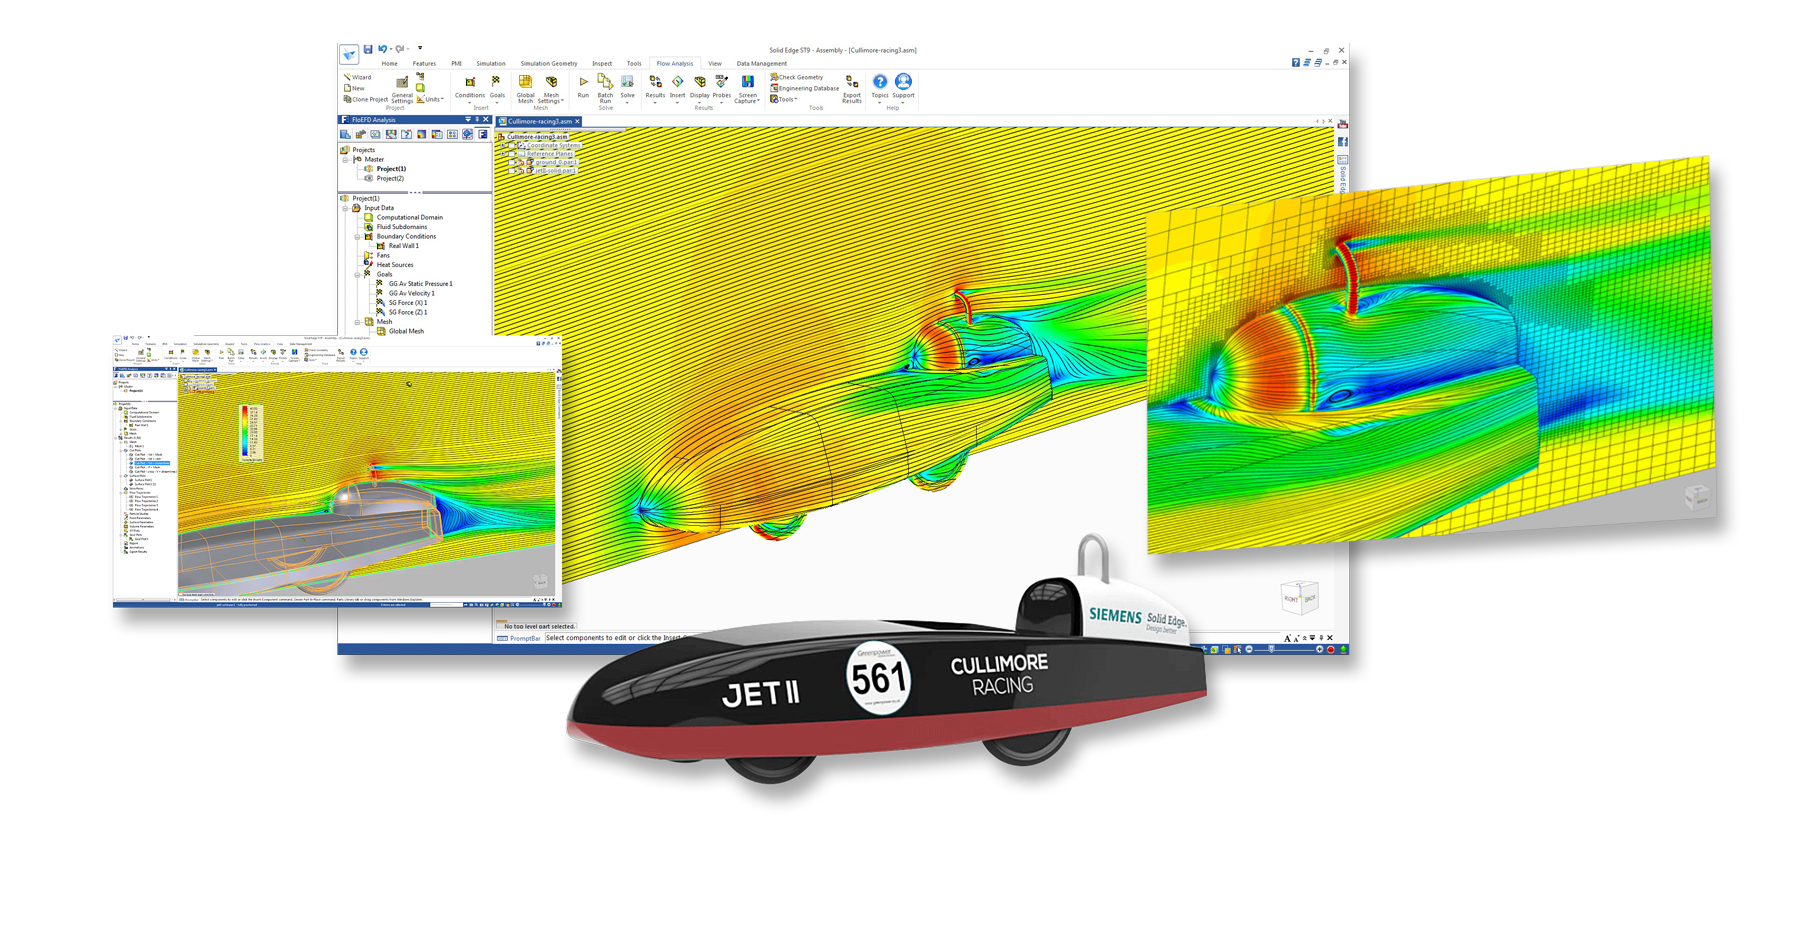The height and width of the screenshot is (925, 1800).
Task: Toggle the Reference Planes checkbox
Action: pos(511,154)
